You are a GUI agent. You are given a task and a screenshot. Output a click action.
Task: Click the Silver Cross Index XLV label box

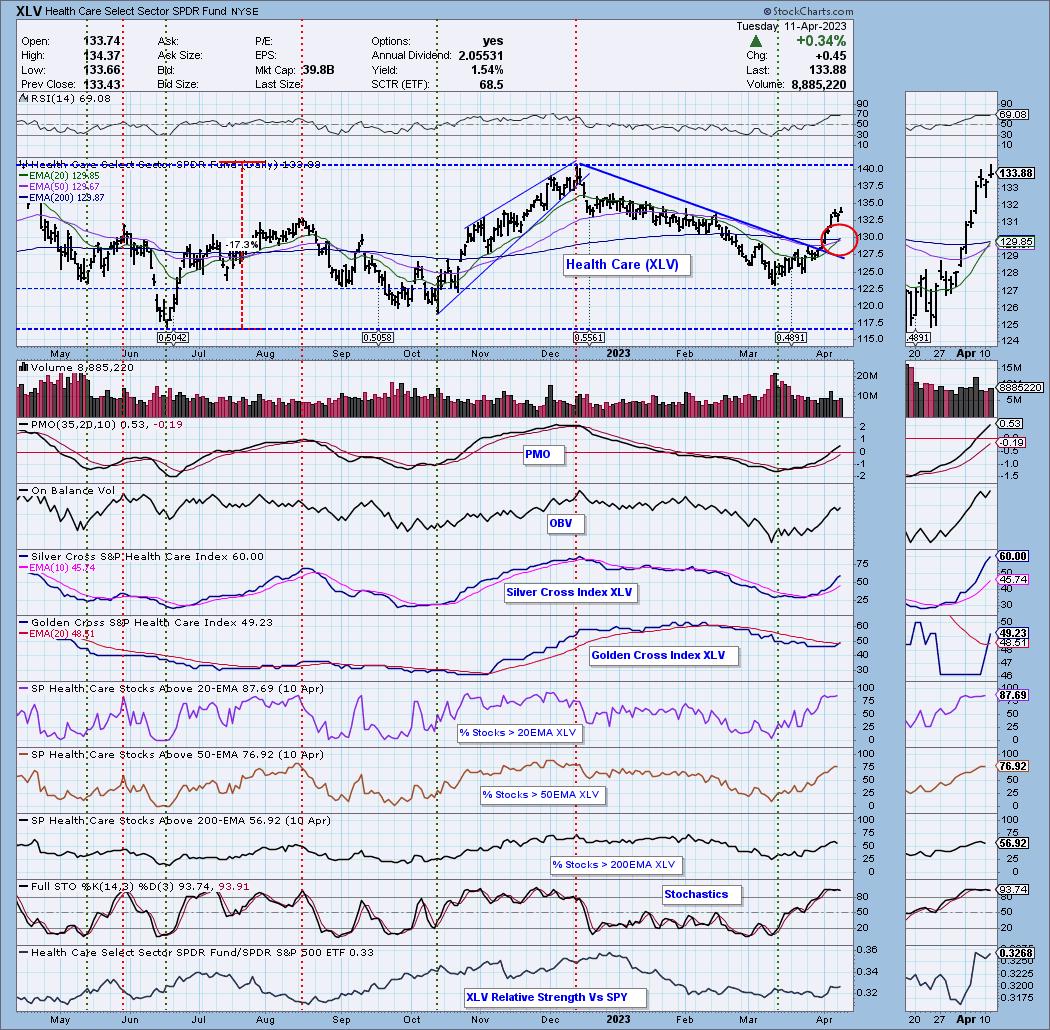tap(569, 592)
